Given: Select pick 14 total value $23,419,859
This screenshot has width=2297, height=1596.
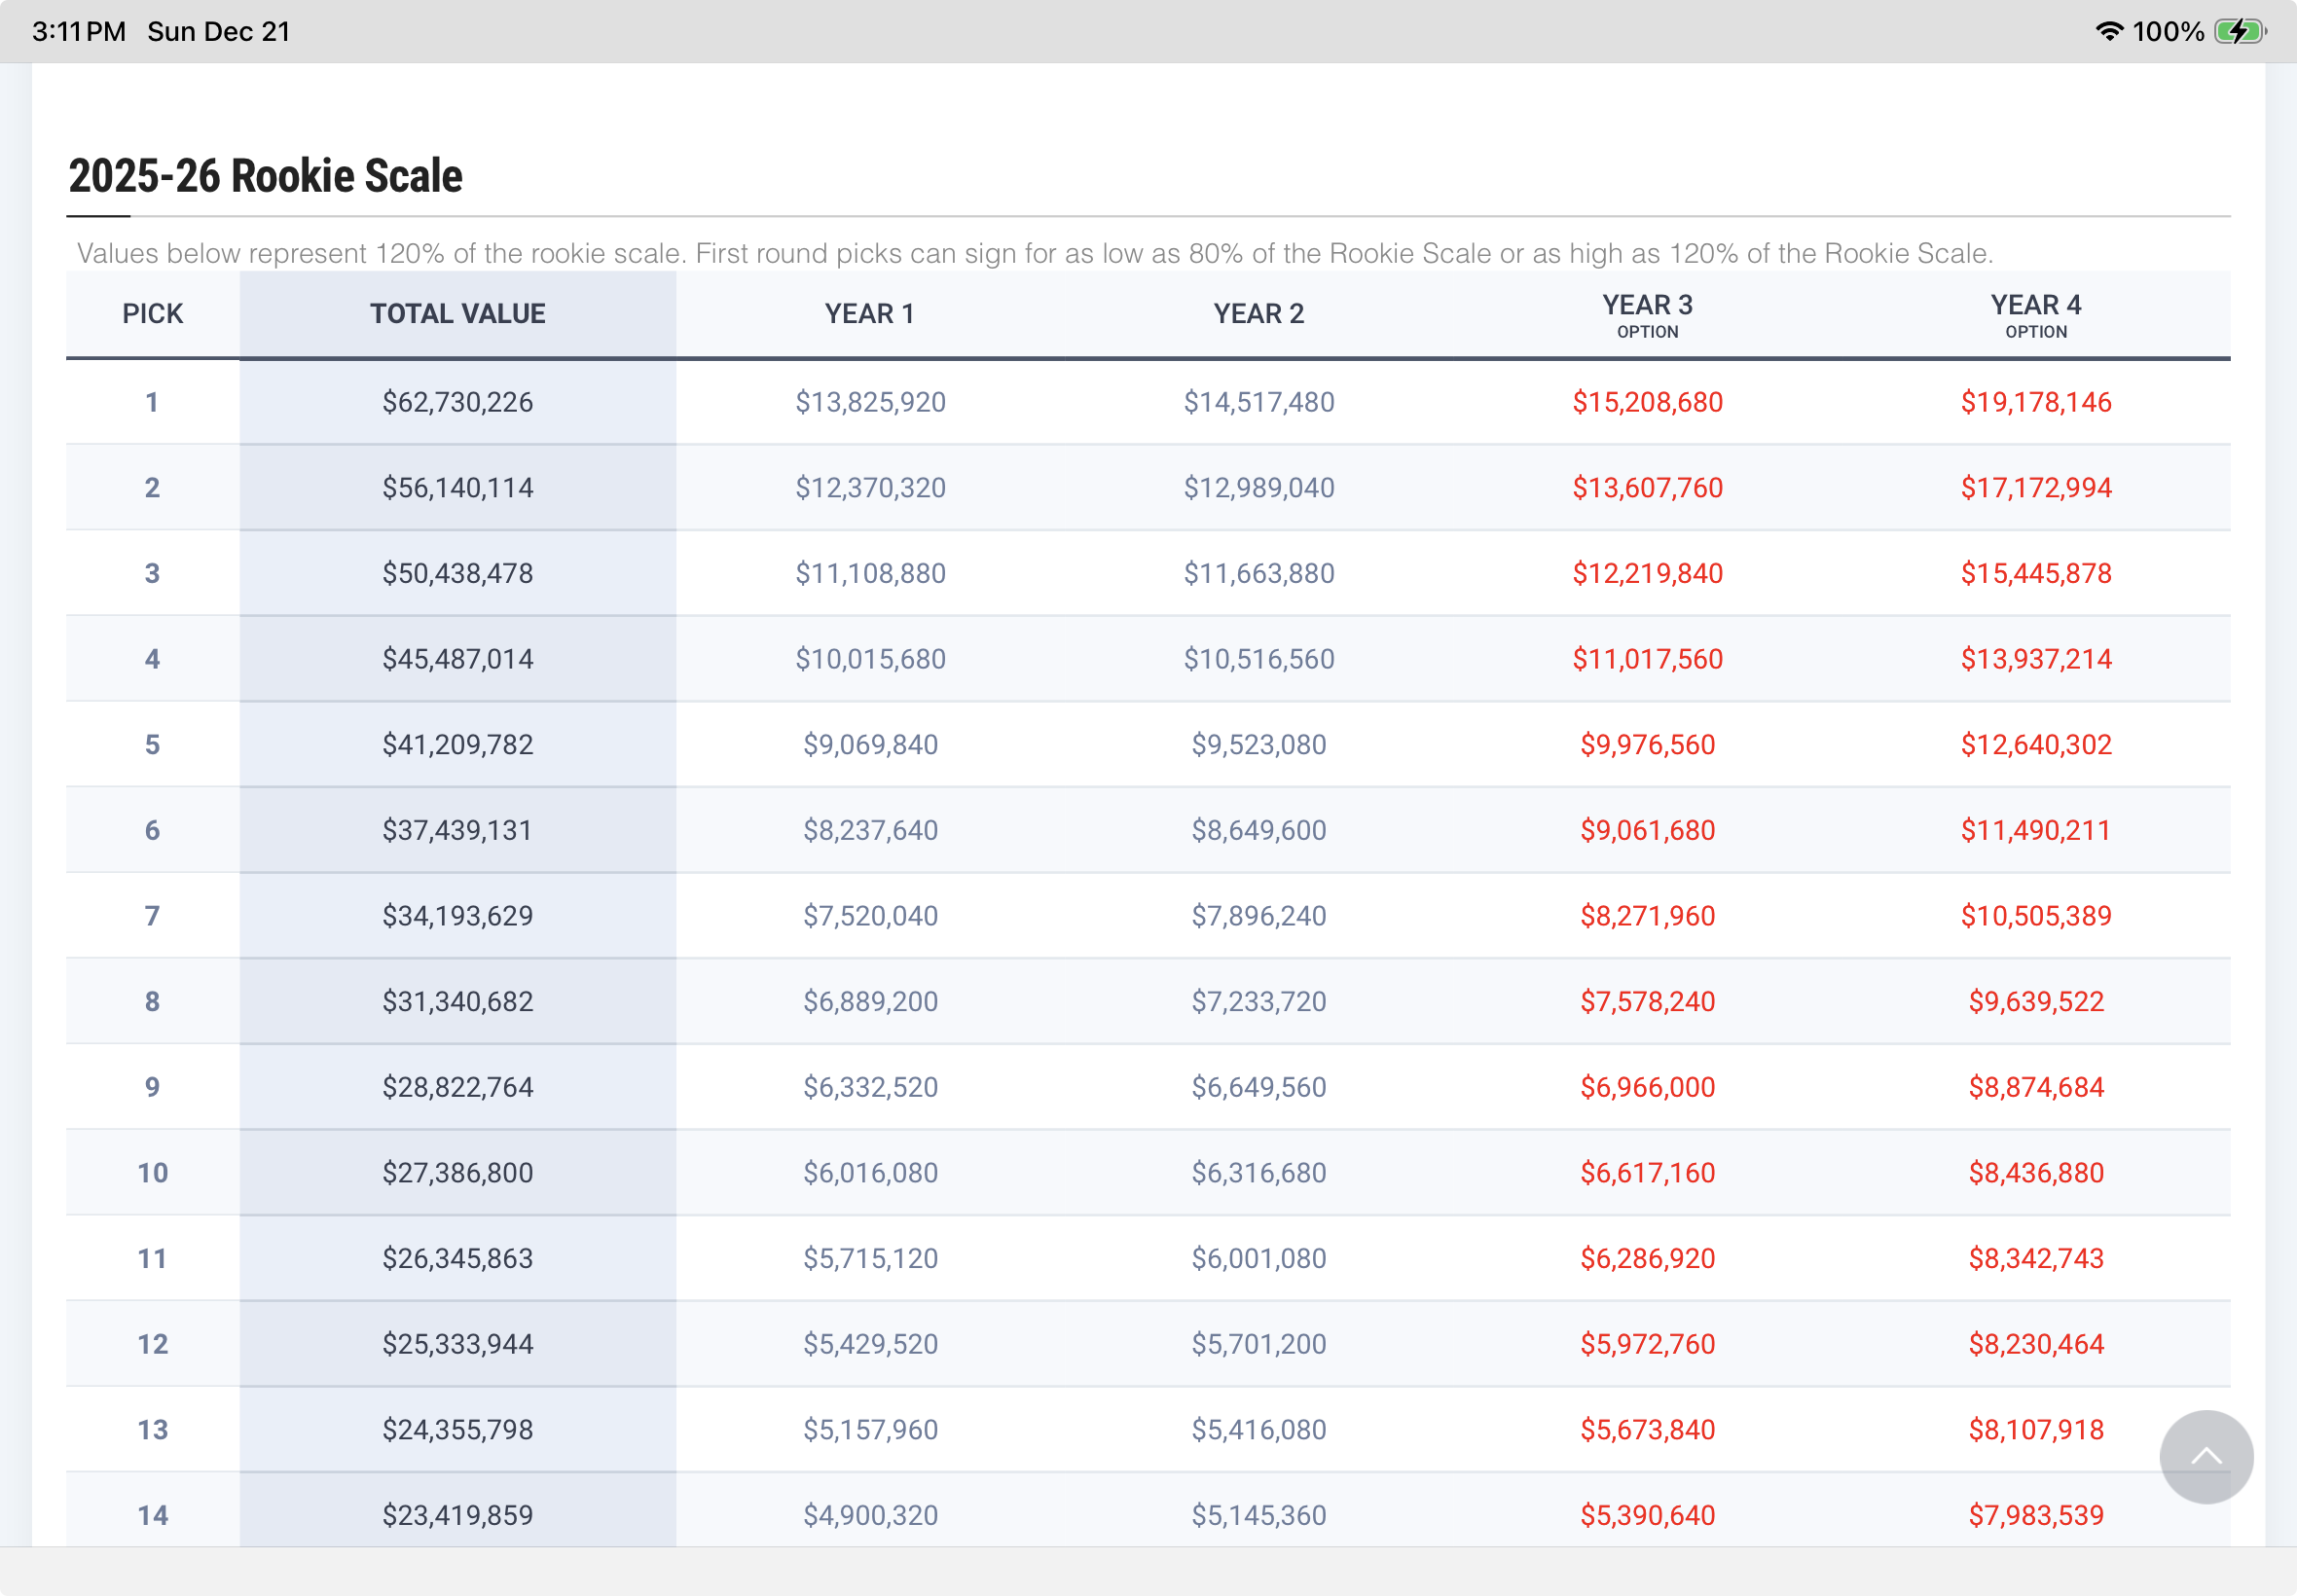Looking at the screenshot, I should [x=457, y=1515].
